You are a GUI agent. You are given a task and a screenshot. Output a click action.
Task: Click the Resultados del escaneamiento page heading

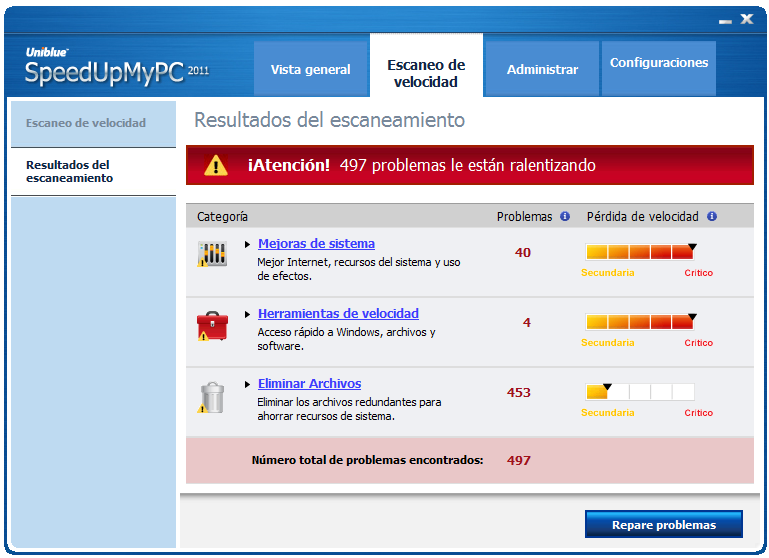click(x=330, y=120)
